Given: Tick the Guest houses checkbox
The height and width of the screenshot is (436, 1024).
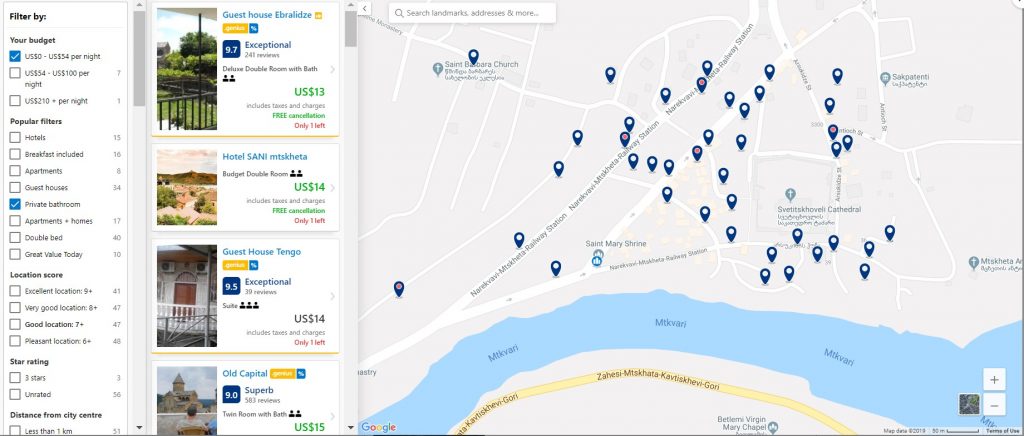Looking at the screenshot, I should 15,187.
